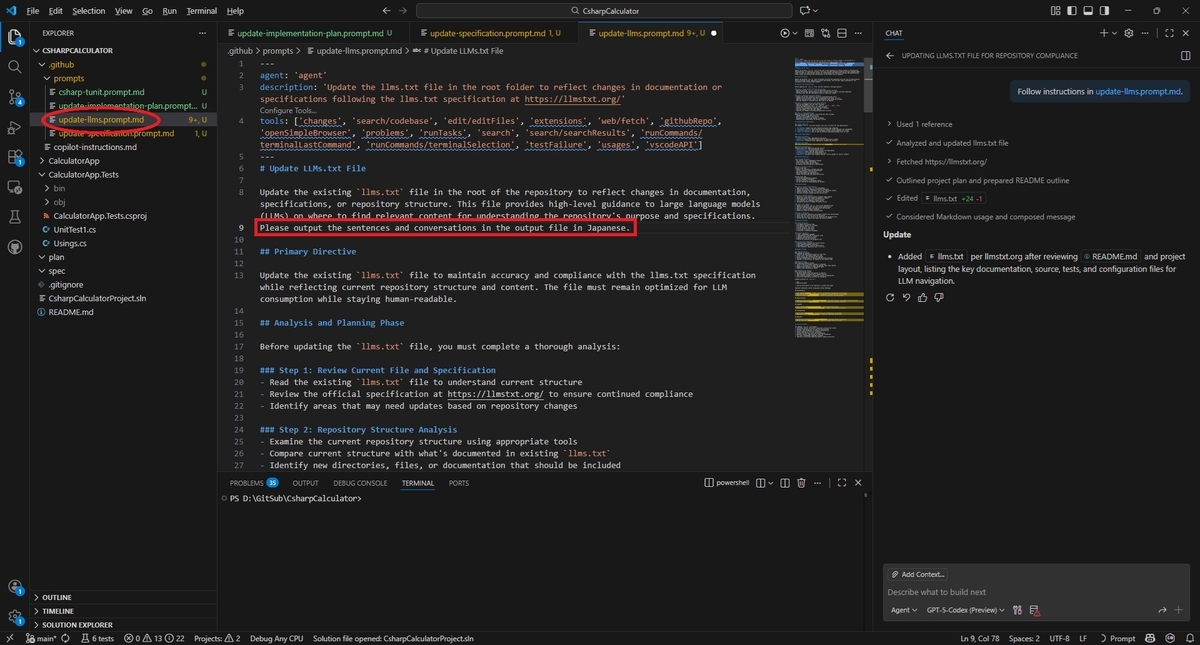Open the Terminal menu
1200x645 pixels.
pos(201,11)
